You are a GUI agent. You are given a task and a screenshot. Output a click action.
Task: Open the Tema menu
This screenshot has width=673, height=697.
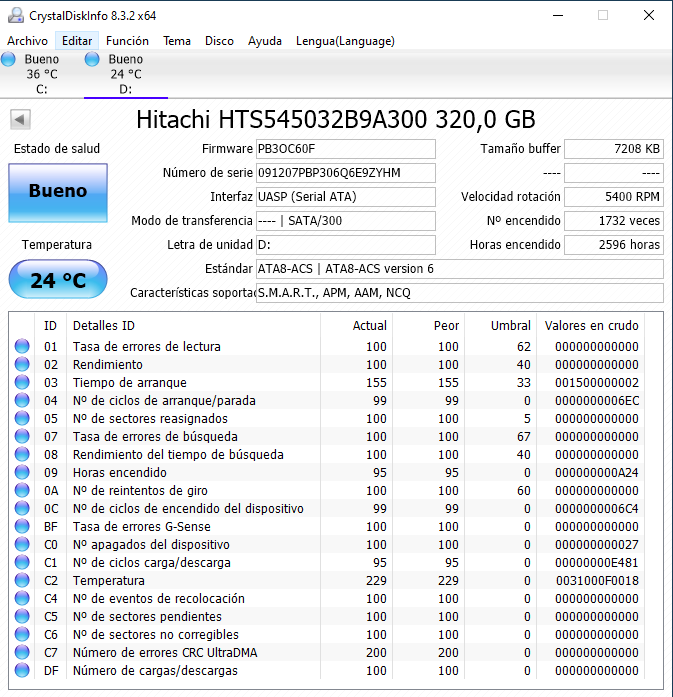pyautogui.click(x=177, y=41)
